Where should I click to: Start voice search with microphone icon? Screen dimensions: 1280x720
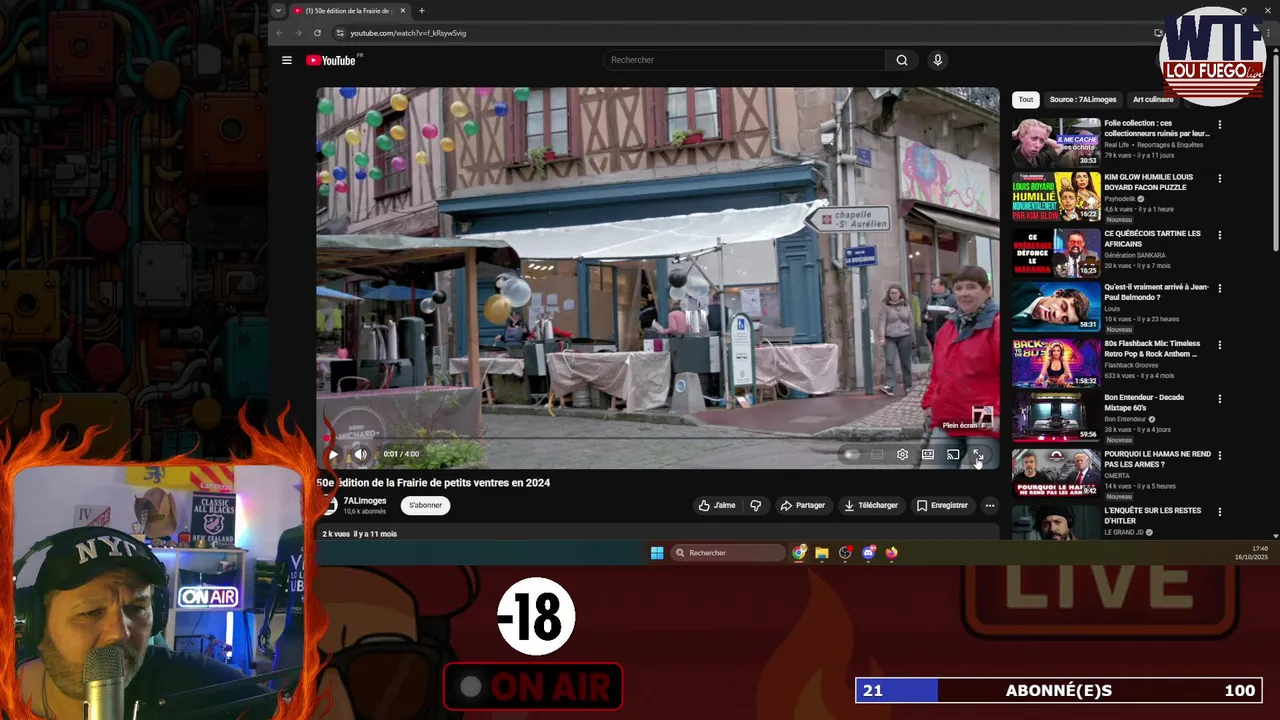tap(937, 60)
